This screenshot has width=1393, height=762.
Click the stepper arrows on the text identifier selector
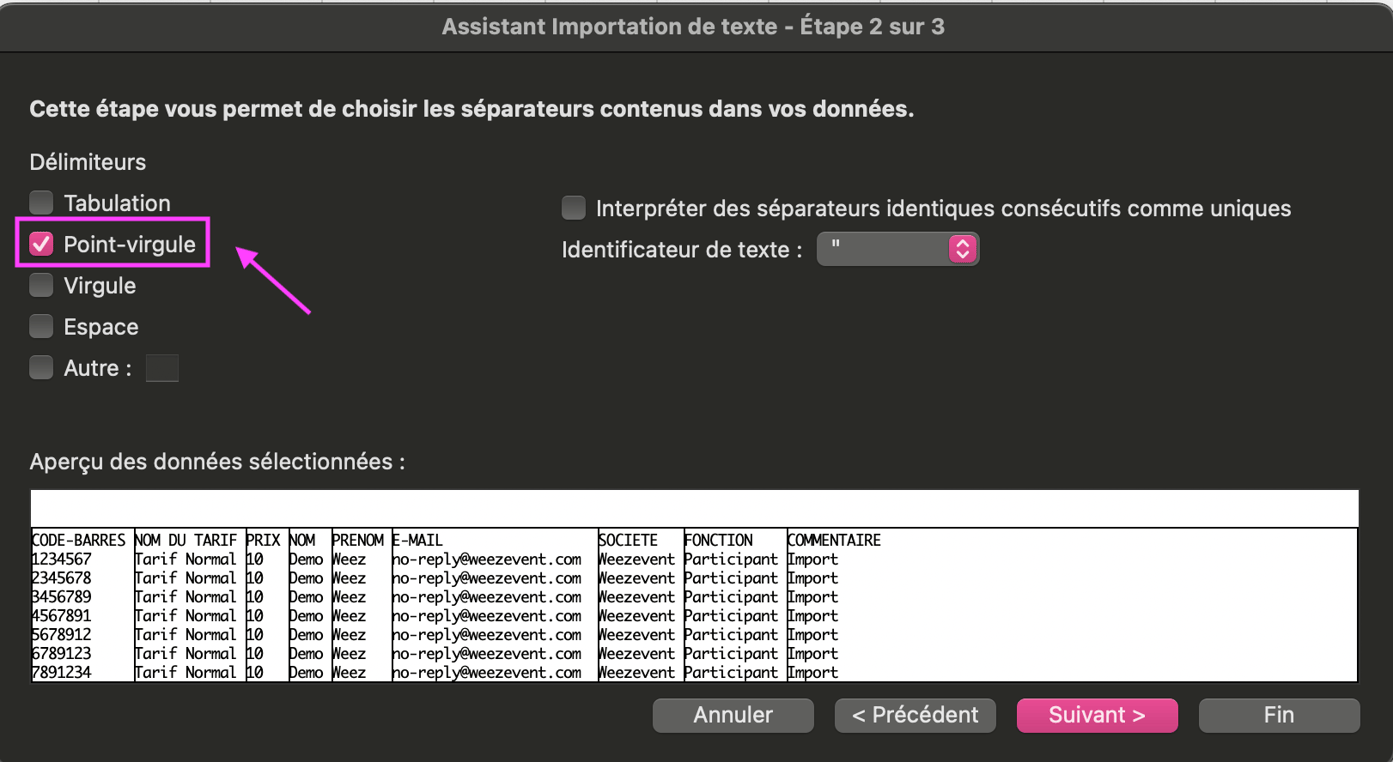pyautogui.click(x=963, y=248)
